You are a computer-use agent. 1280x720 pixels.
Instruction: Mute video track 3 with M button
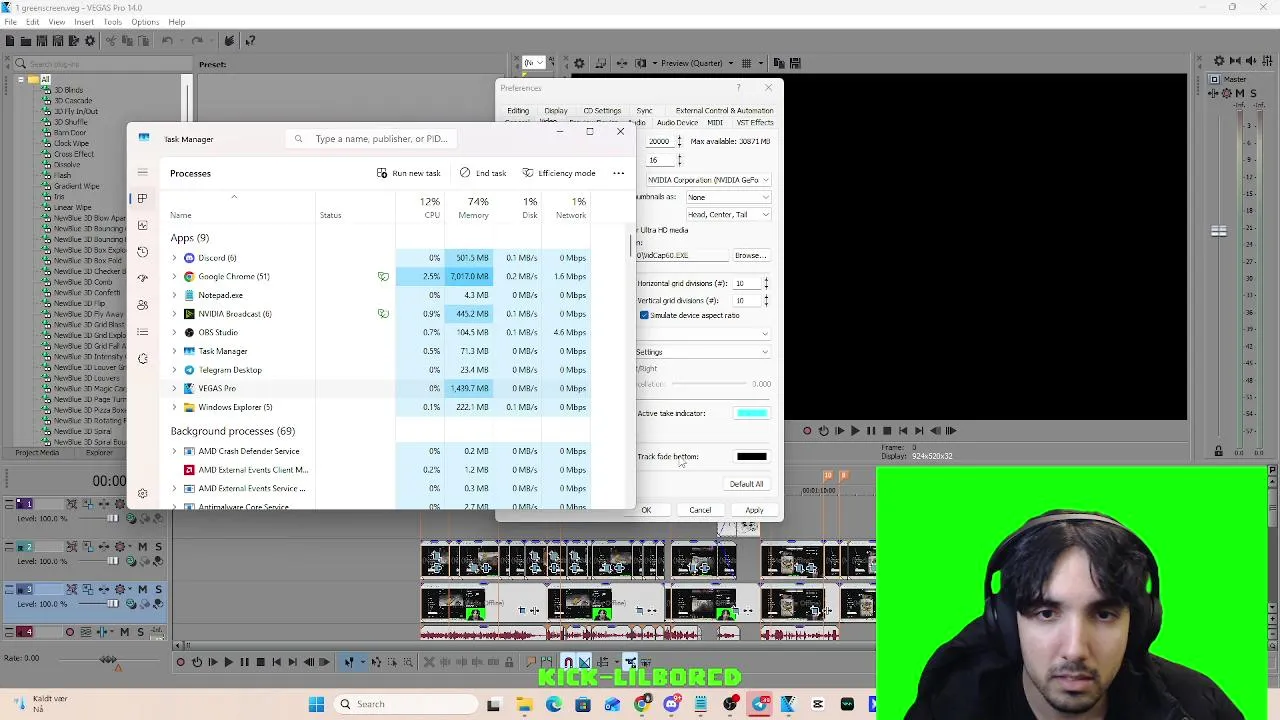(142, 589)
